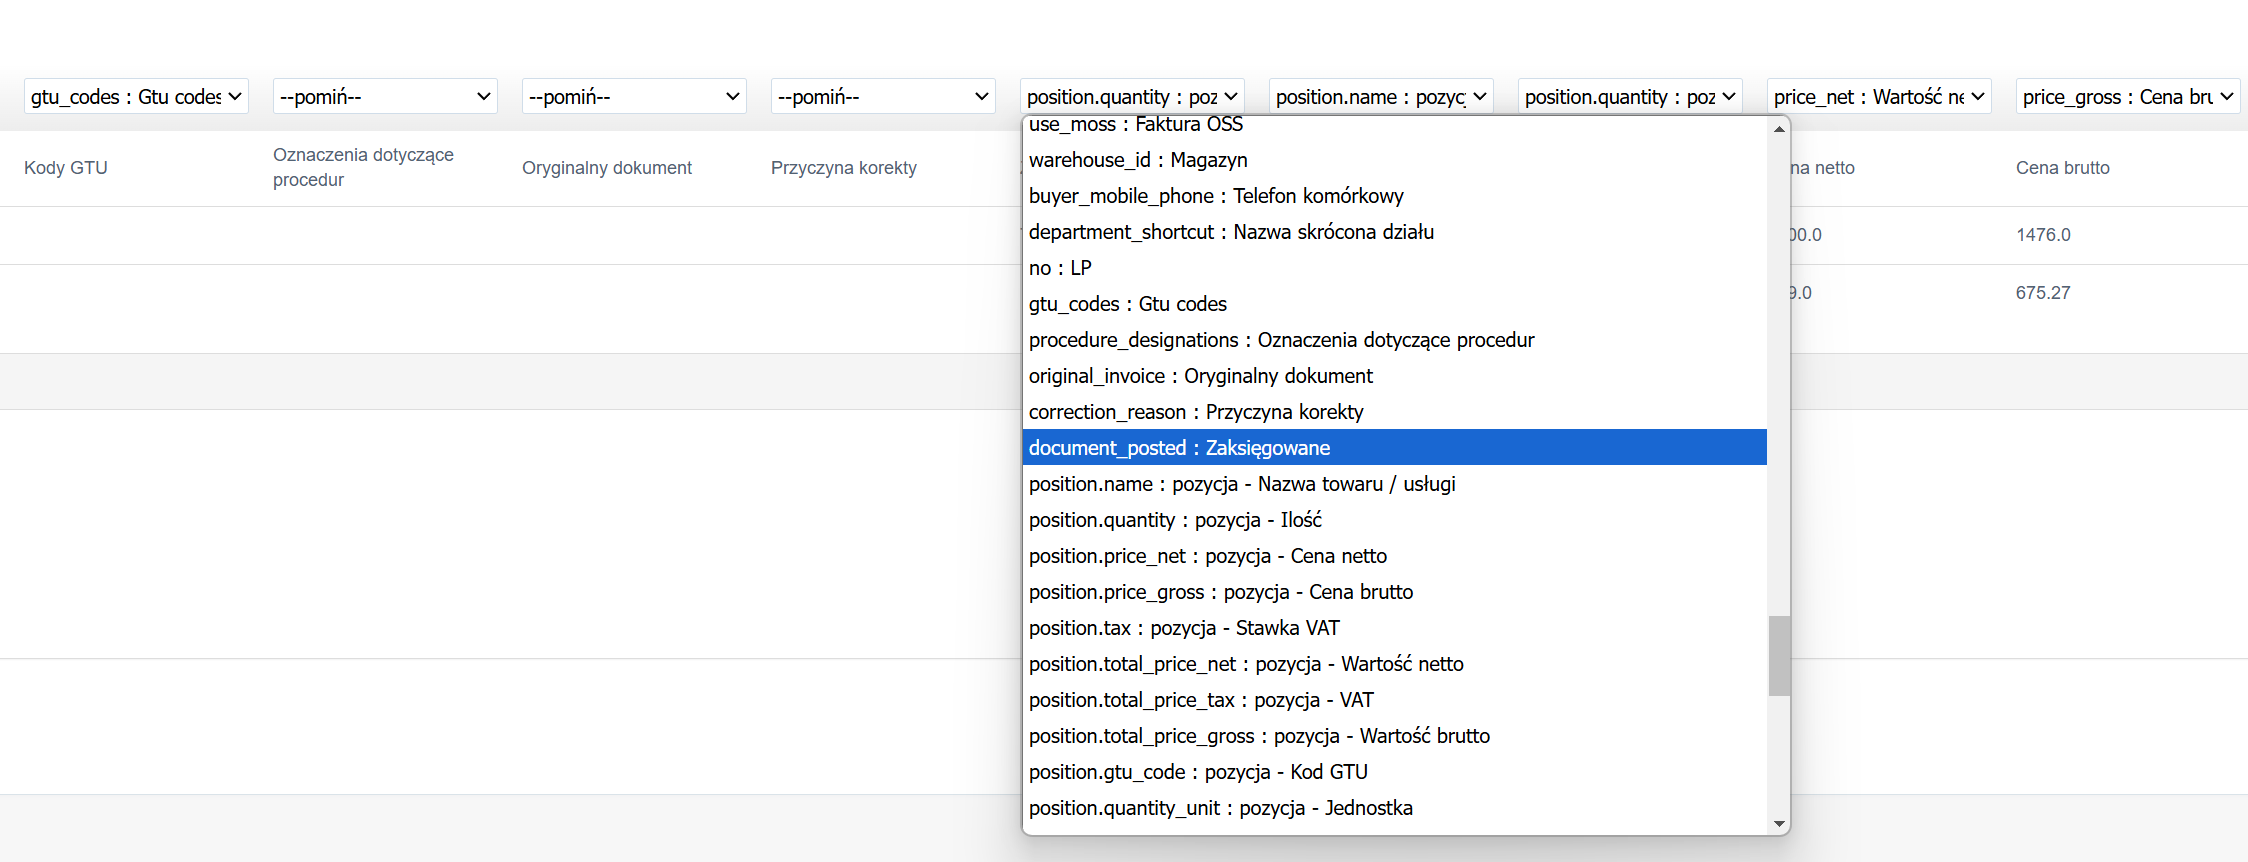Open the --pomiń-- dropdown above Oryginalny dokument
This screenshot has width=2248, height=862.
(634, 97)
